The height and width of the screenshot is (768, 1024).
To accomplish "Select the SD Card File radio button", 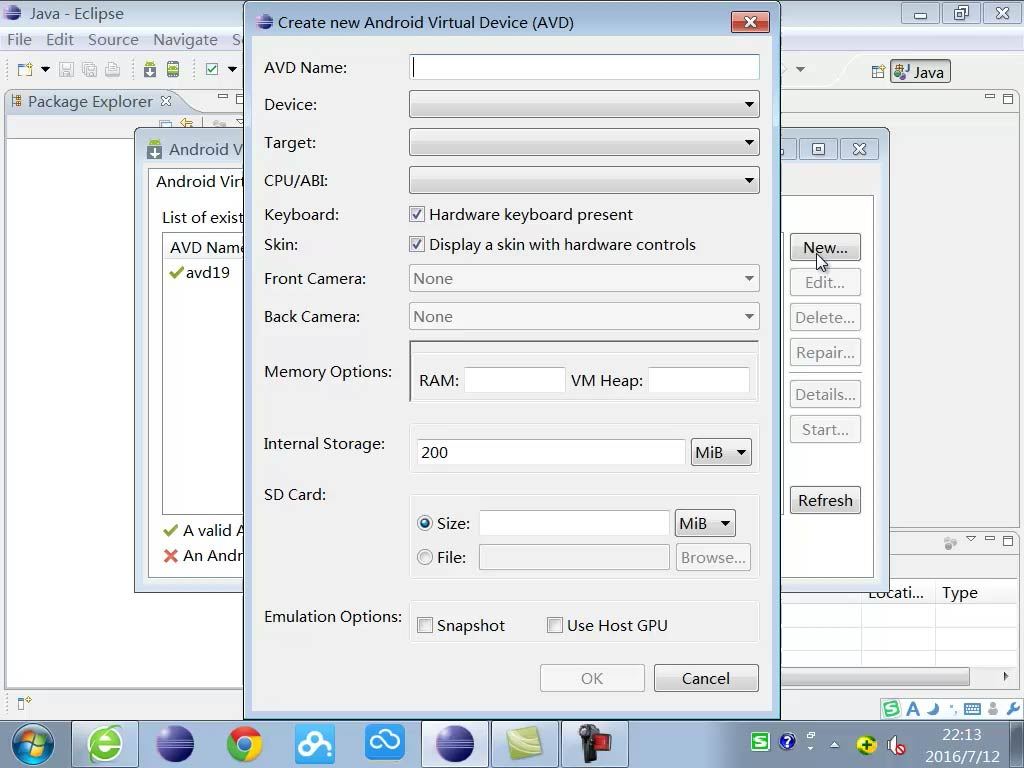I will pos(424,557).
